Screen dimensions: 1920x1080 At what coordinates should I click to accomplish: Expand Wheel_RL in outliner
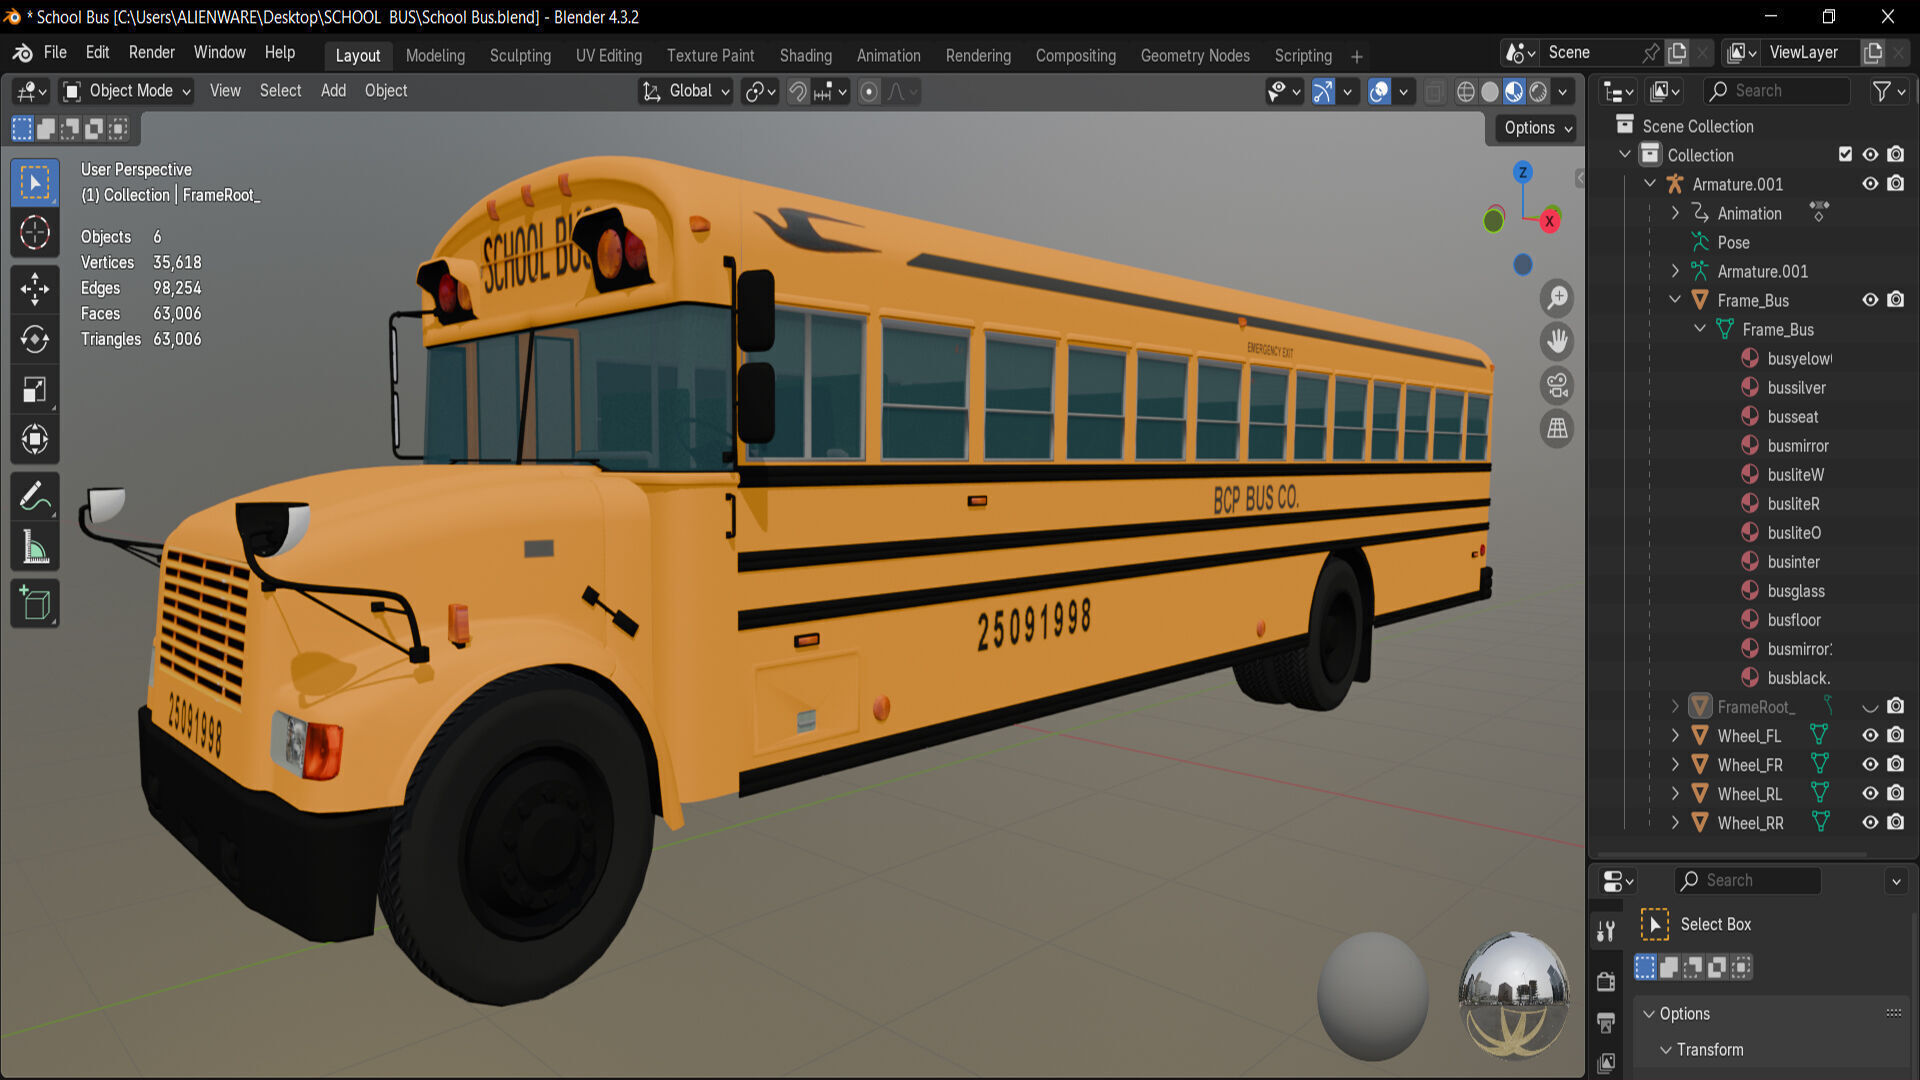tap(1675, 793)
